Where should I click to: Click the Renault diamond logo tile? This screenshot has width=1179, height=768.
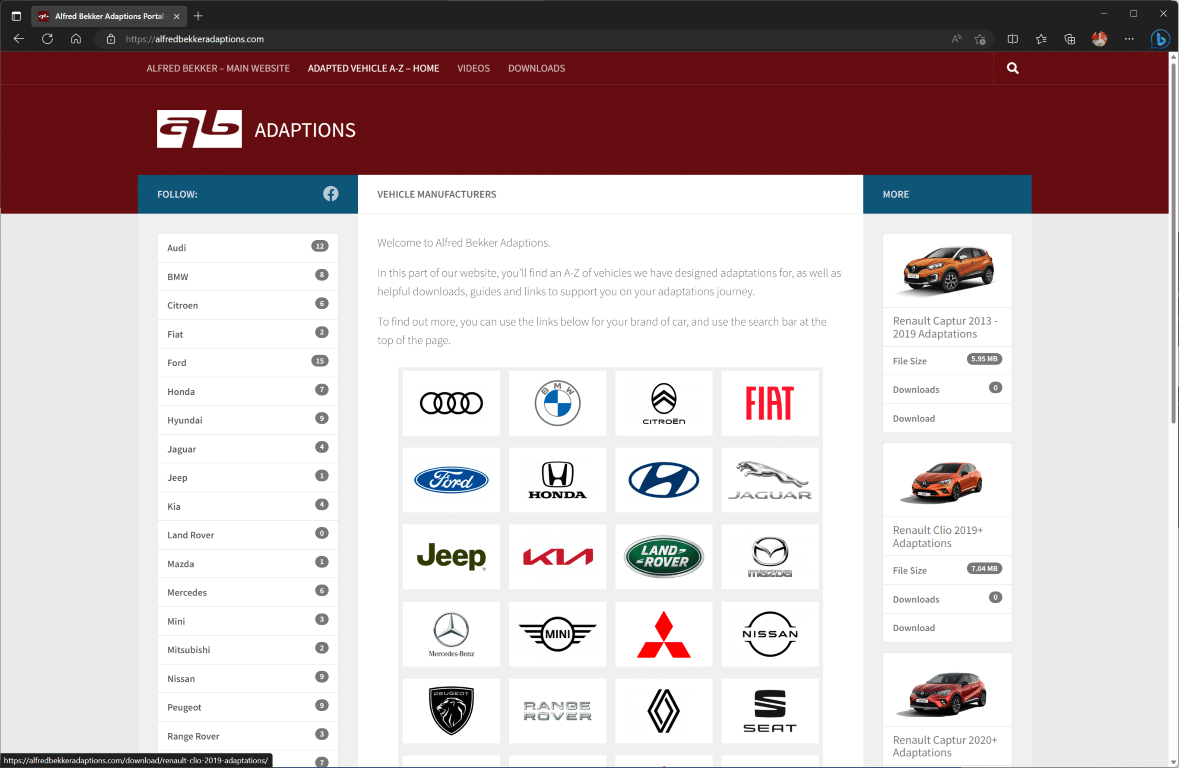click(664, 711)
